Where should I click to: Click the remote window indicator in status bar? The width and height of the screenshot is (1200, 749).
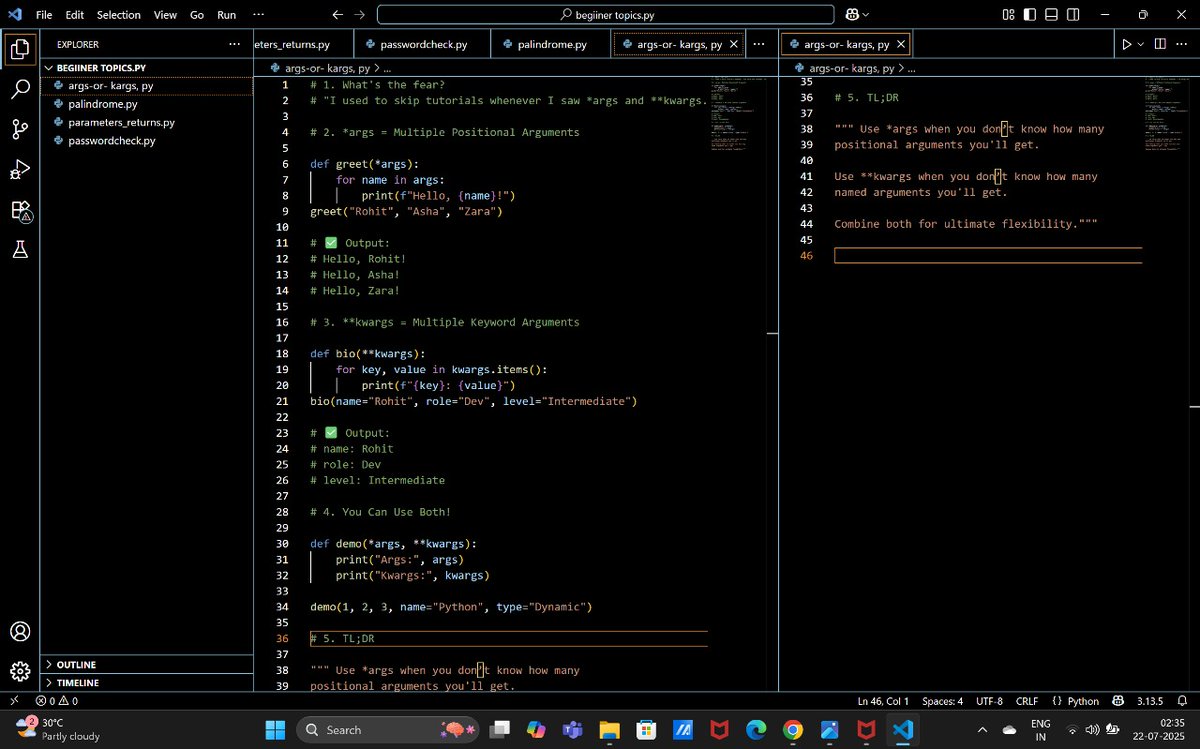(14, 701)
